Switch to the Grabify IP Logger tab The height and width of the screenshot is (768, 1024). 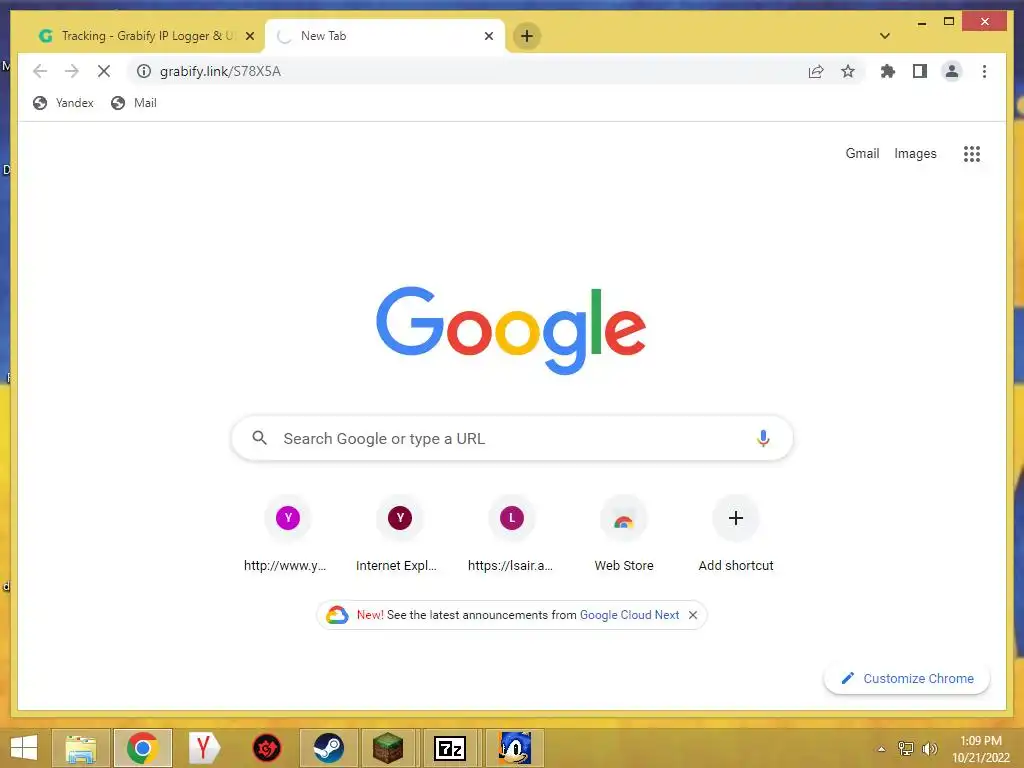145,36
